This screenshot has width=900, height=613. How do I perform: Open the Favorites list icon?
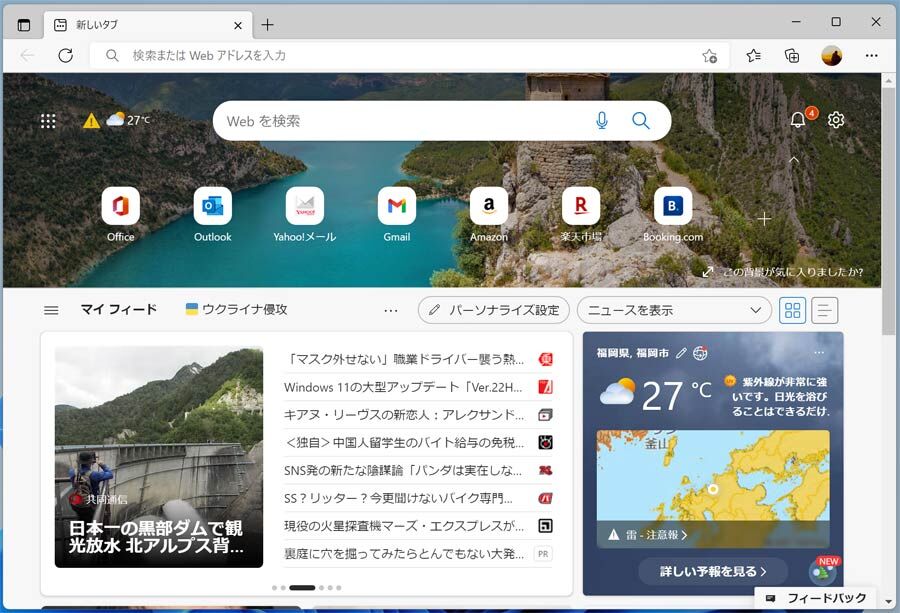[754, 56]
